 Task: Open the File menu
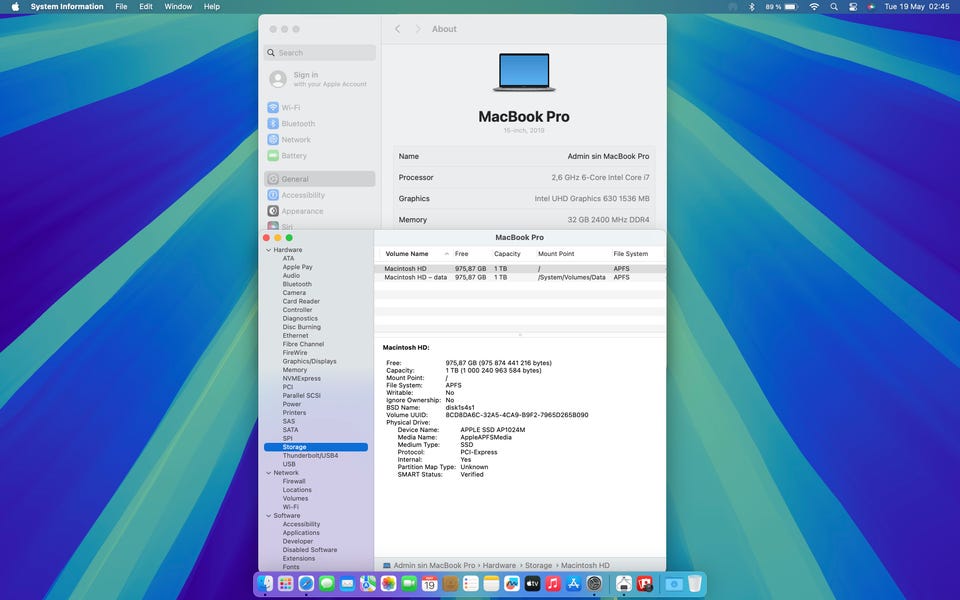coord(121,7)
